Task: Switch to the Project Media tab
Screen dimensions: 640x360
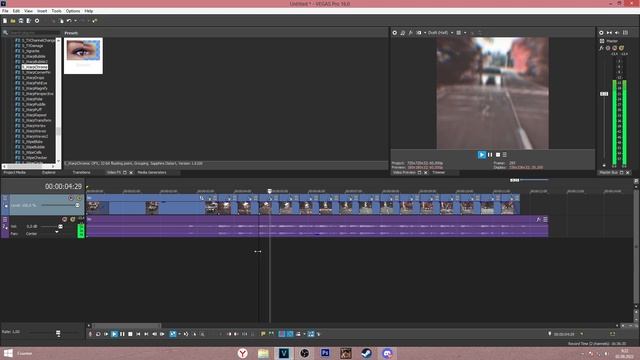Action: [15, 173]
